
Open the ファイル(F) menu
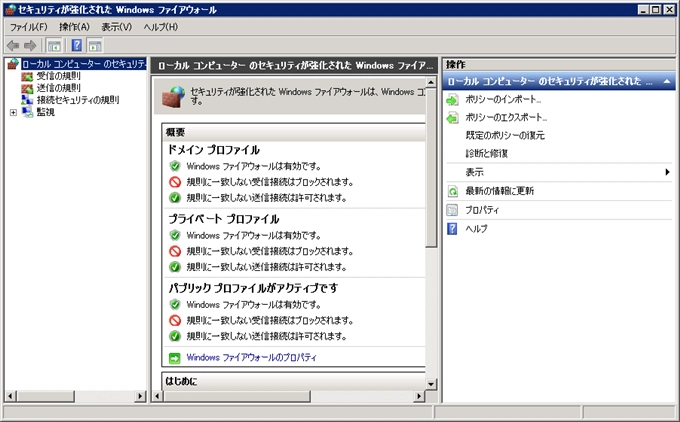(x=29, y=27)
